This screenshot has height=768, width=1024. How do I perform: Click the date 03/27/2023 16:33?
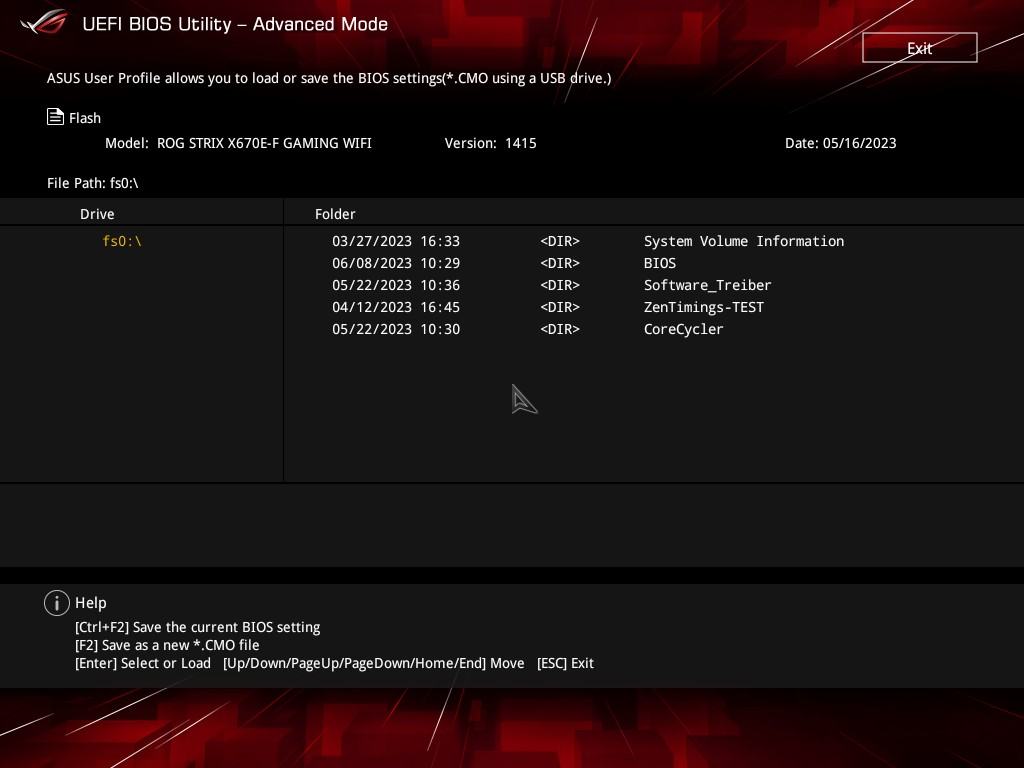tap(396, 241)
